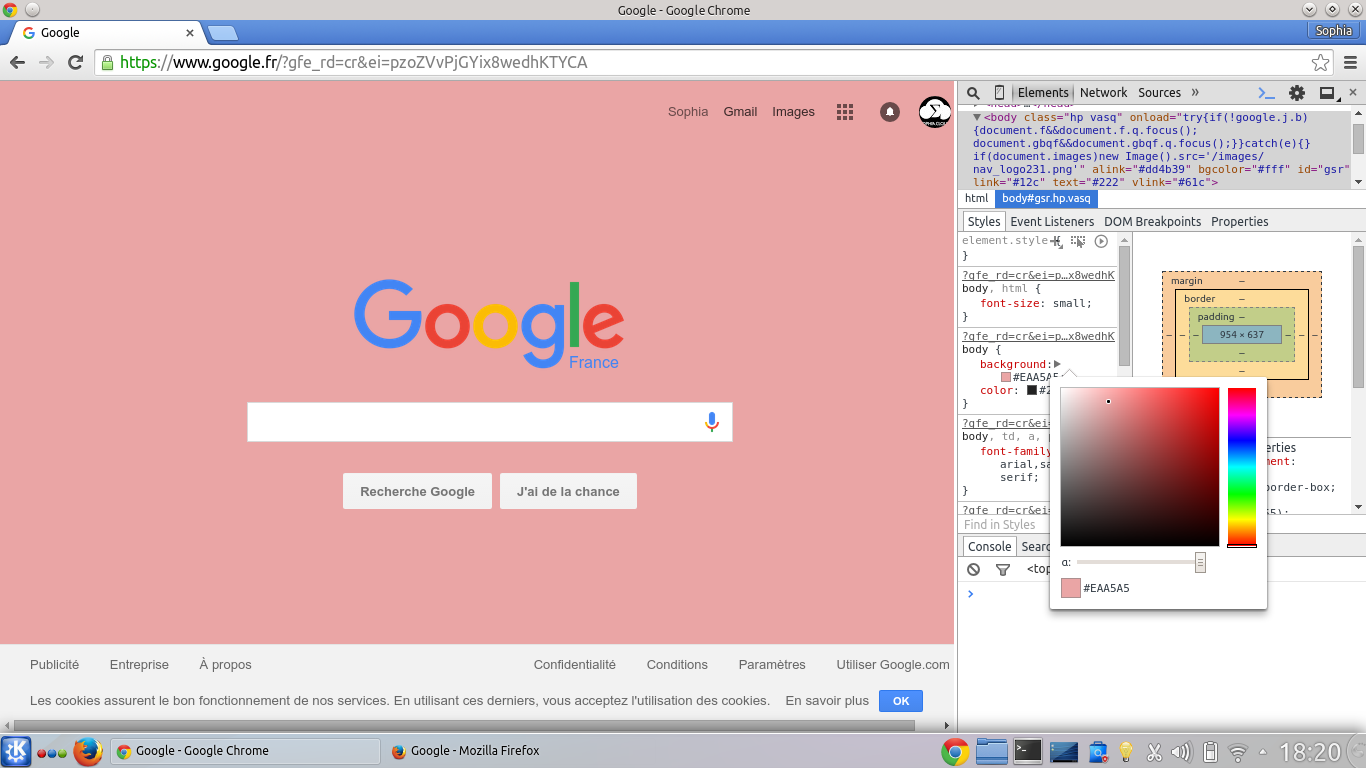Switch to the Network panel
The height and width of the screenshot is (768, 1366).
coord(1103,92)
